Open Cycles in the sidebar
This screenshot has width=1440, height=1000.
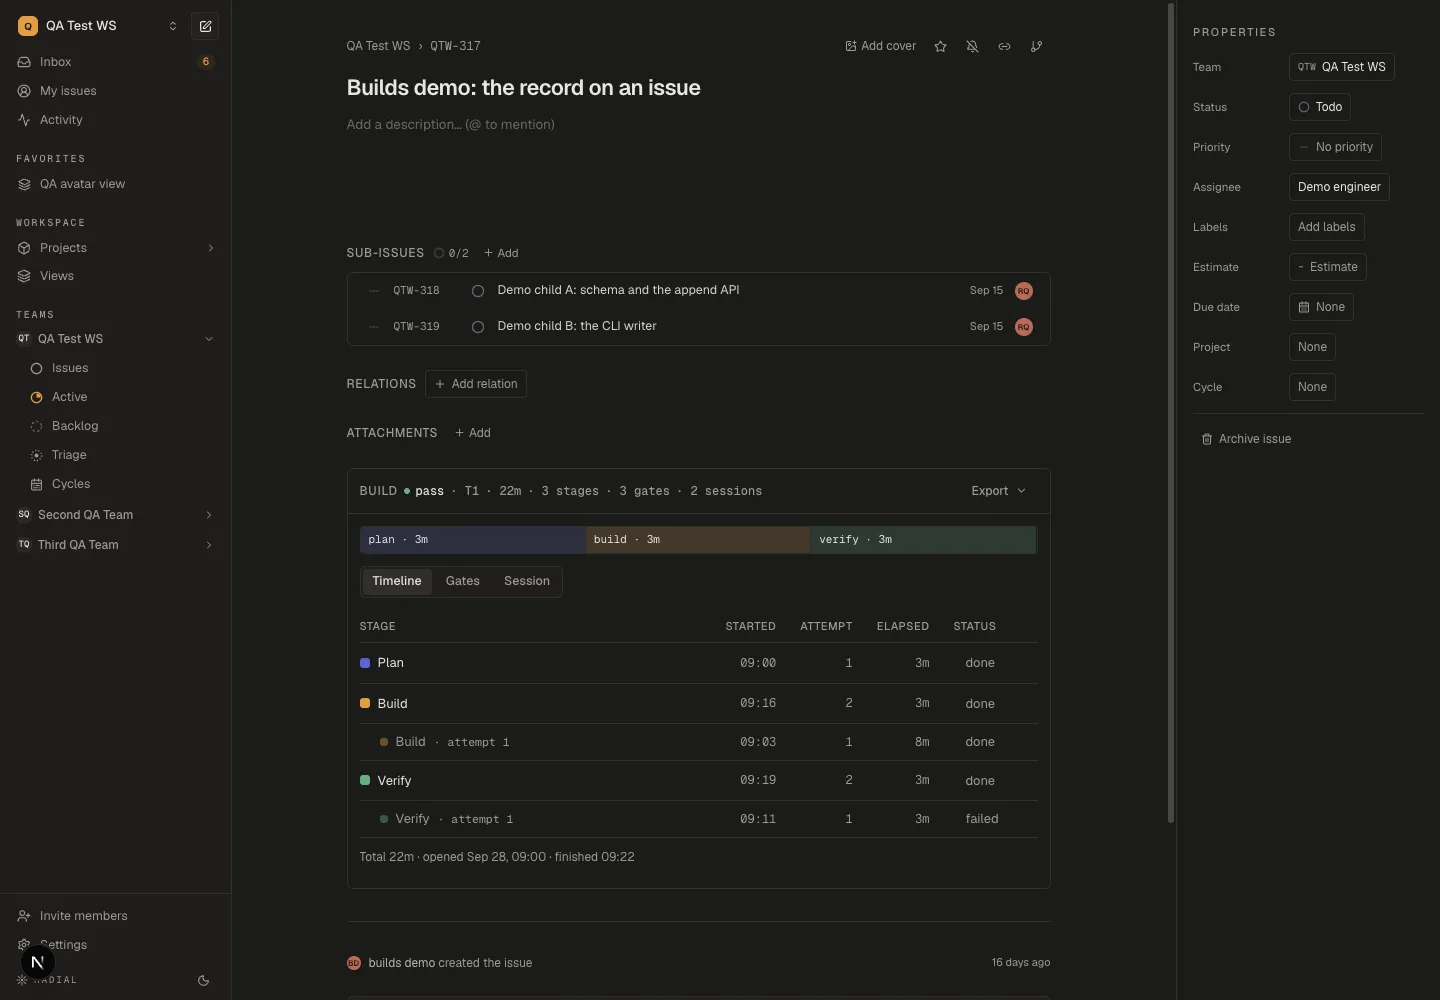[121, 484]
